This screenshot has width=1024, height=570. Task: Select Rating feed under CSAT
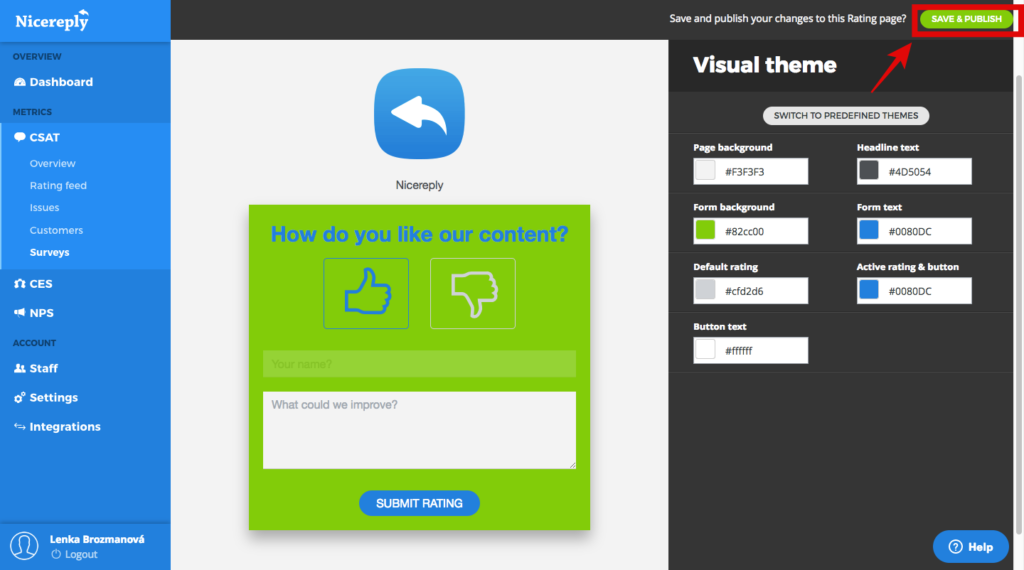tap(58, 186)
